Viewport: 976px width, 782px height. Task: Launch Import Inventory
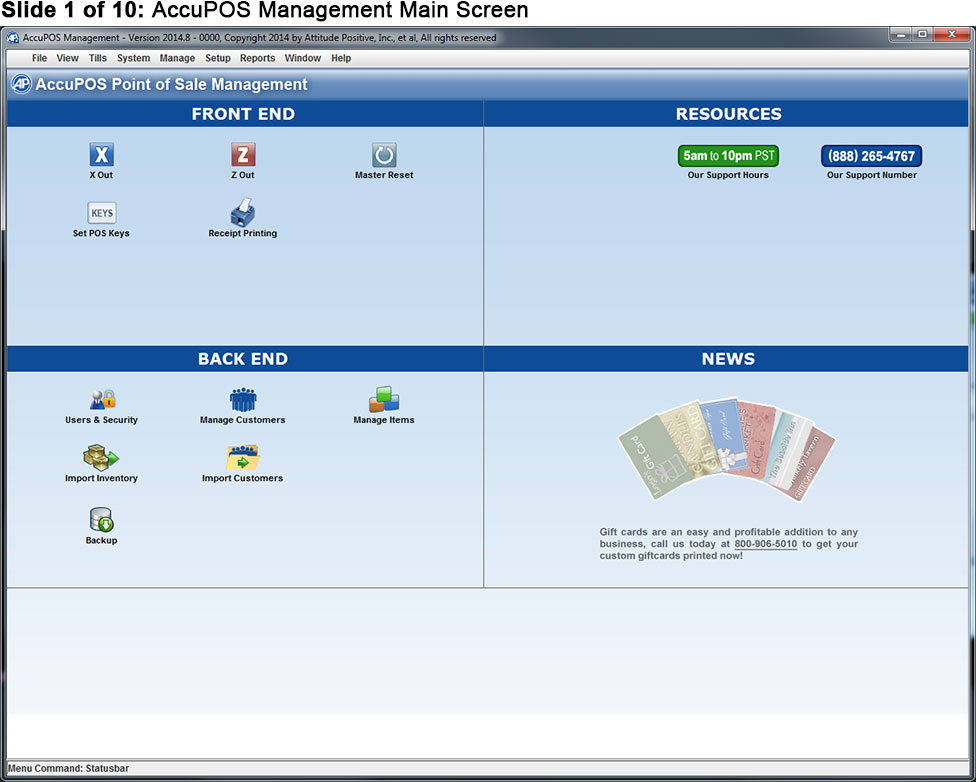(101, 458)
